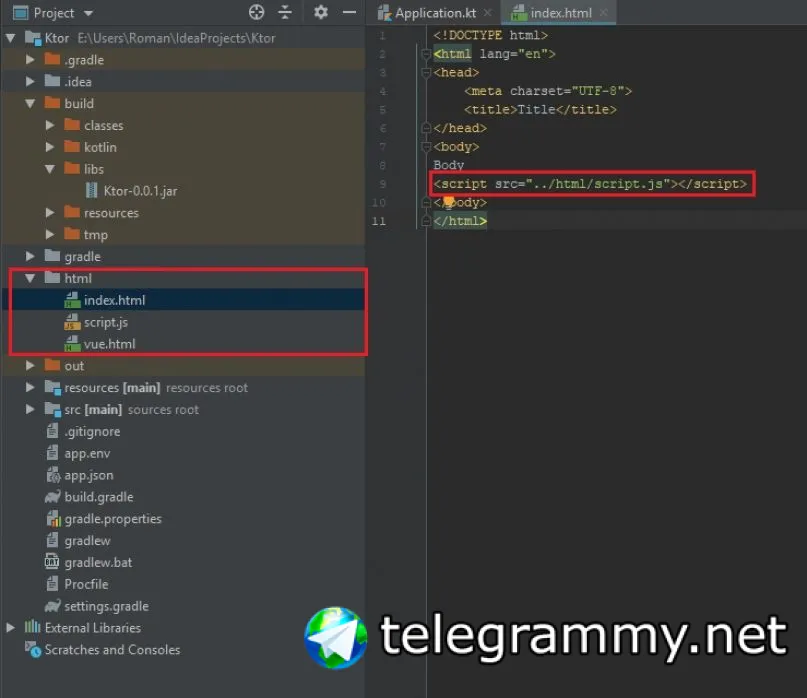Expand the gradle folder
807x698 pixels.
point(30,256)
